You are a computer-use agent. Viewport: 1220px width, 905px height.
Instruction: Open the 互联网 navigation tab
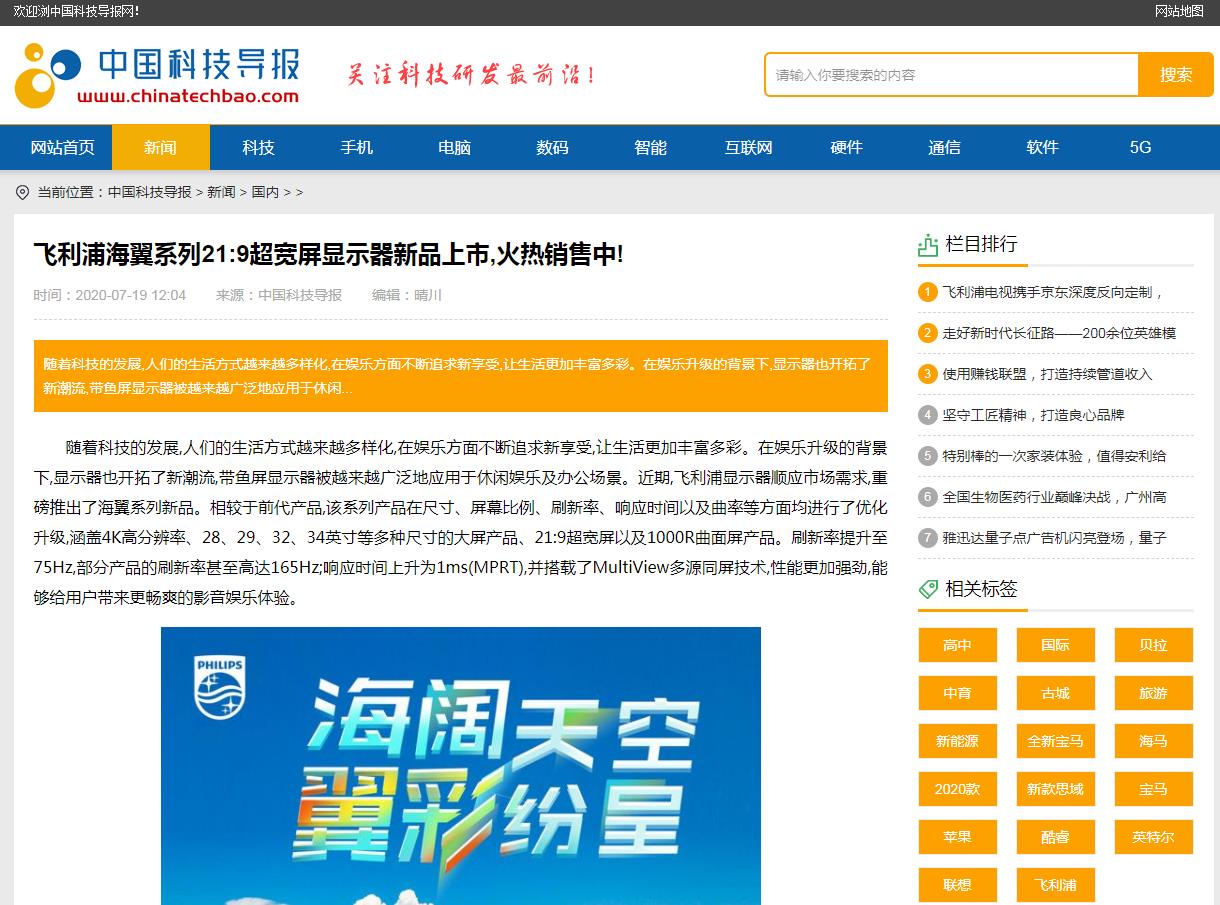[x=749, y=148]
